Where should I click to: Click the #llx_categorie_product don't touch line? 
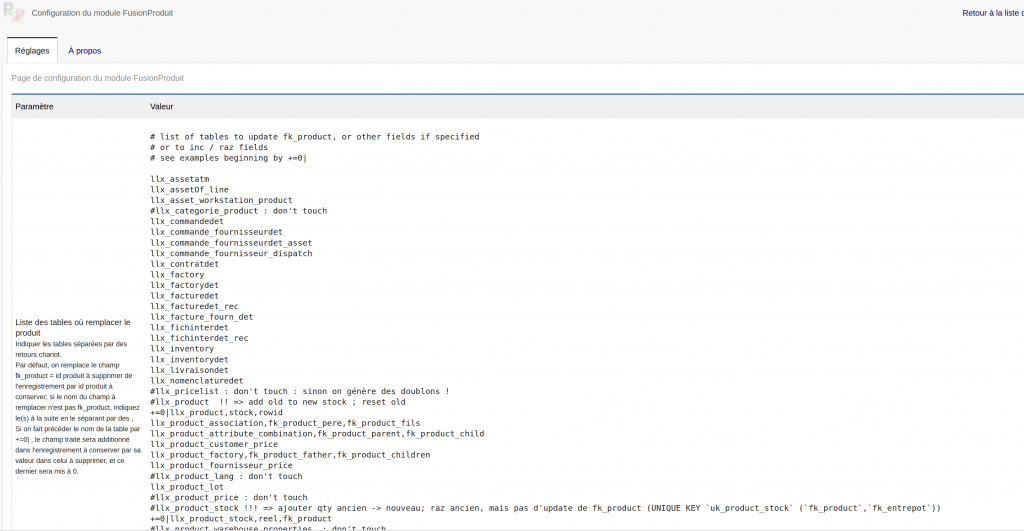click(x=238, y=211)
